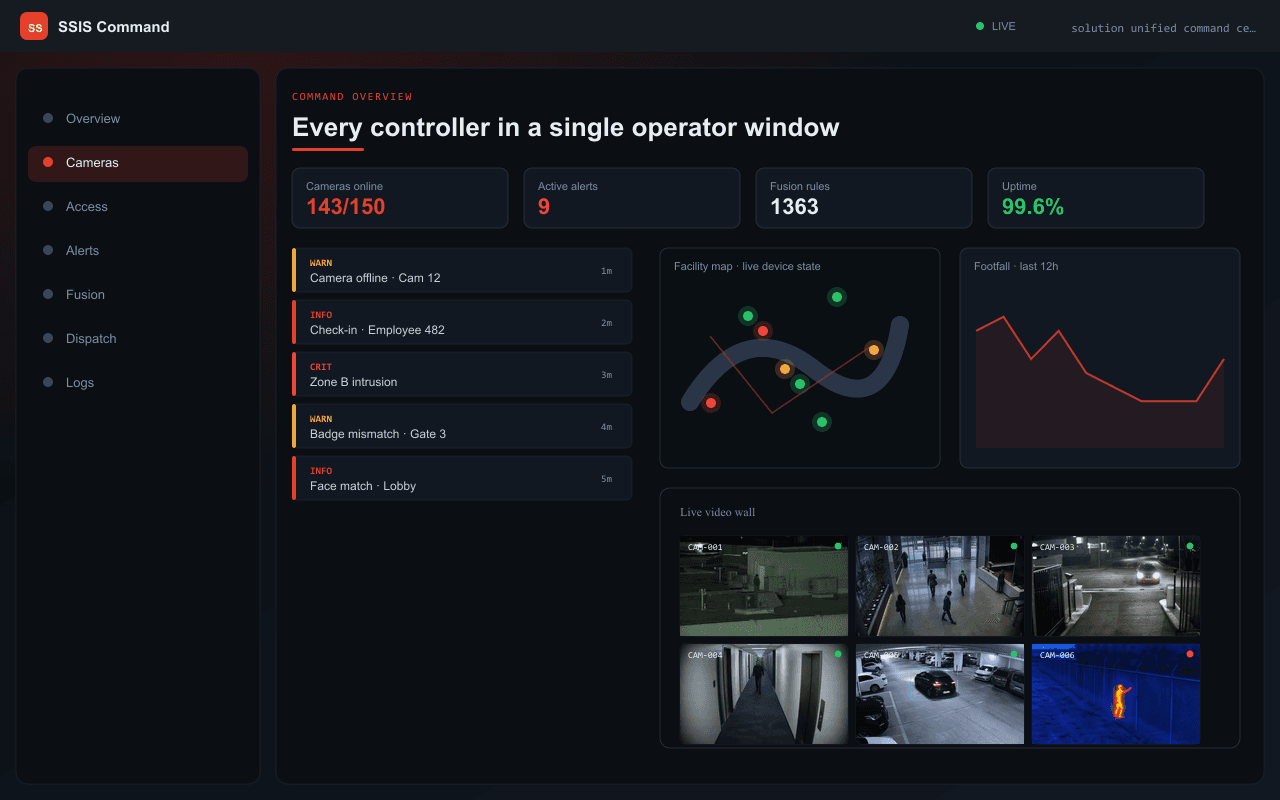Click 'solution unified command ce…' header text
Viewport: 1280px width, 800px height.
click(x=1164, y=28)
